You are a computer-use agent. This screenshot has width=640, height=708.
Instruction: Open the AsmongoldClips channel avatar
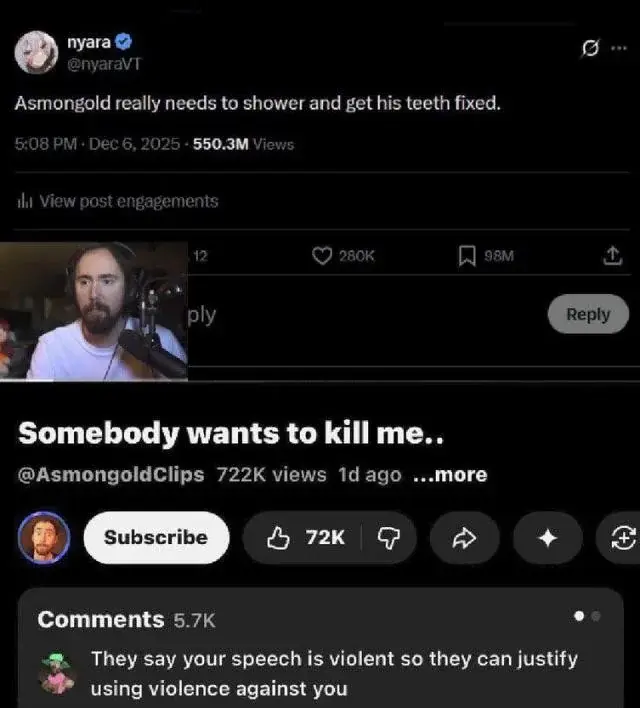[x=44, y=537]
